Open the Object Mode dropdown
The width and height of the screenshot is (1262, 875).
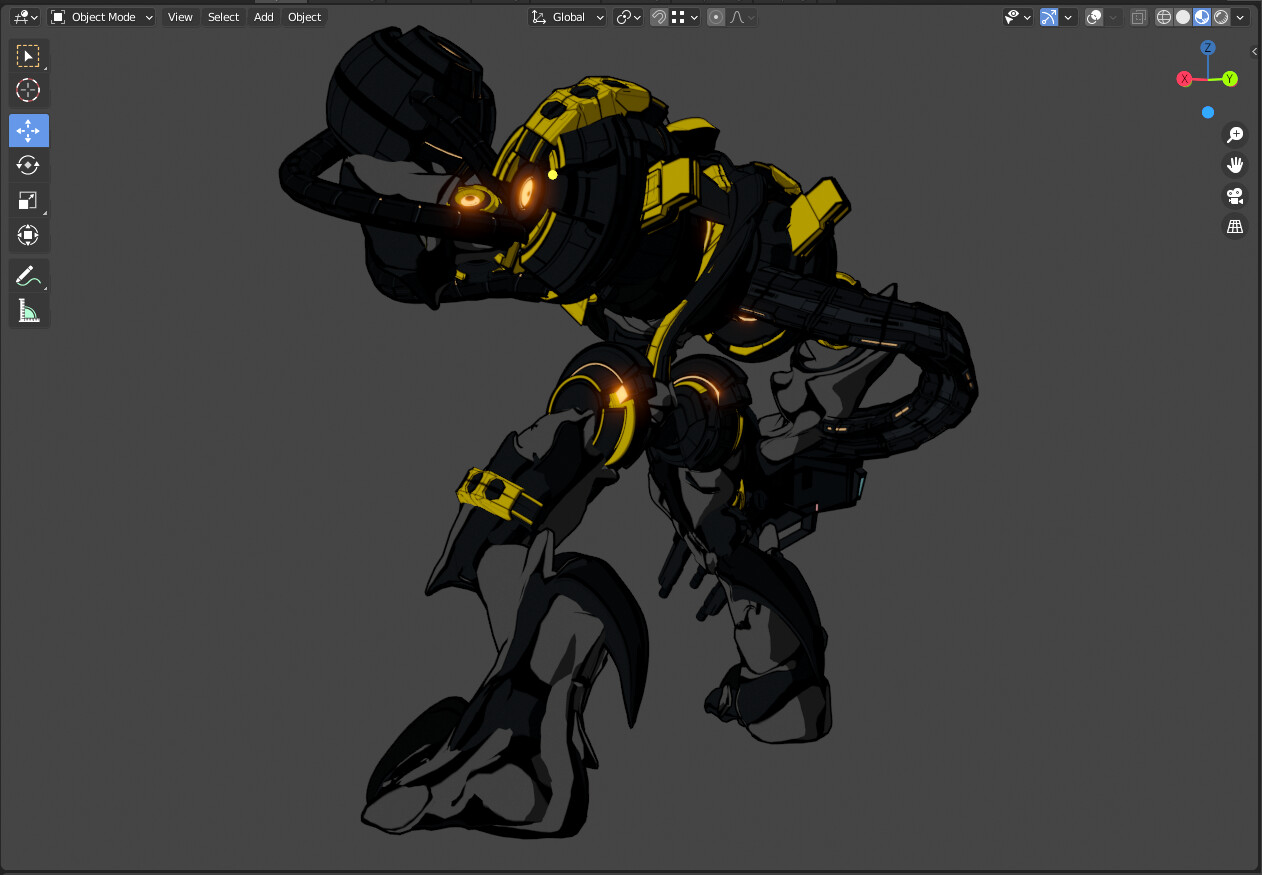[x=100, y=17]
